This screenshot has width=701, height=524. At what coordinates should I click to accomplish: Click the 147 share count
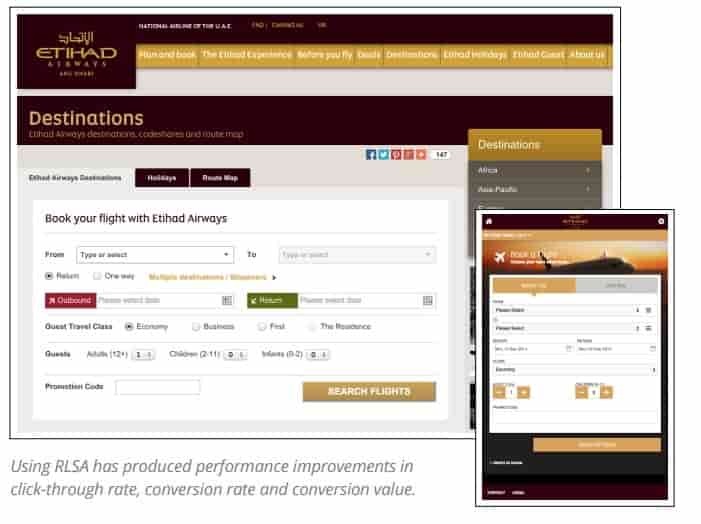pos(441,155)
